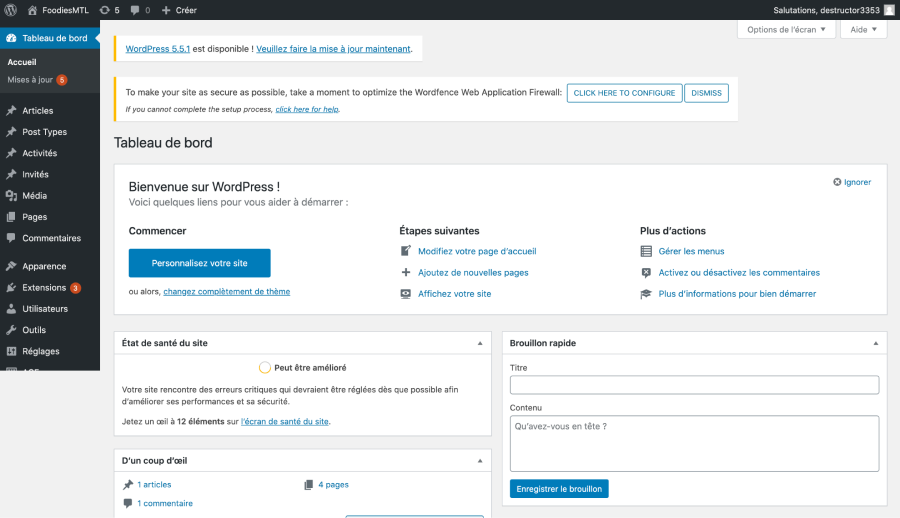Click into the Titre input field

(694, 385)
